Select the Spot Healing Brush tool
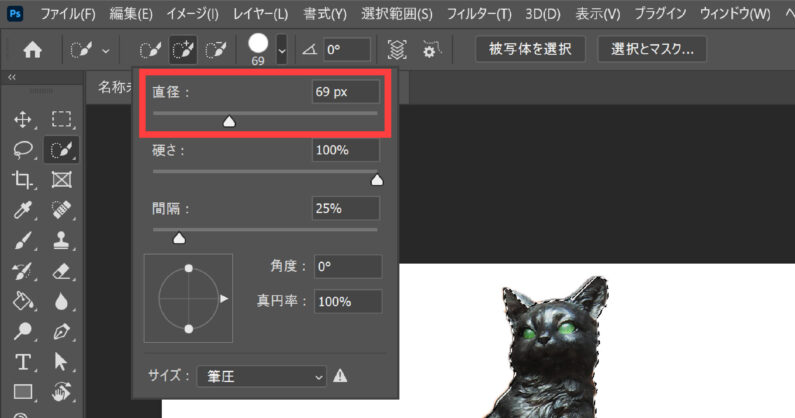 [61, 210]
